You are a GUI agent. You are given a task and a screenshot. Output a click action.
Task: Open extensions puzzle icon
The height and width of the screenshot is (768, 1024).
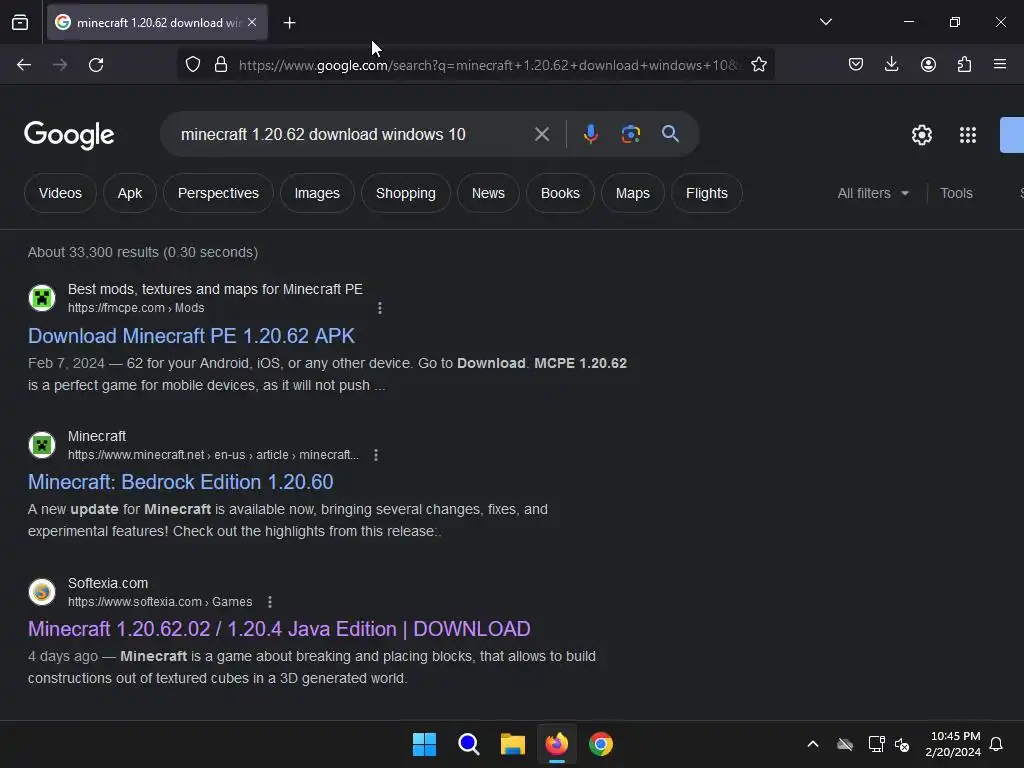pyautogui.click(x=964, y=65)
